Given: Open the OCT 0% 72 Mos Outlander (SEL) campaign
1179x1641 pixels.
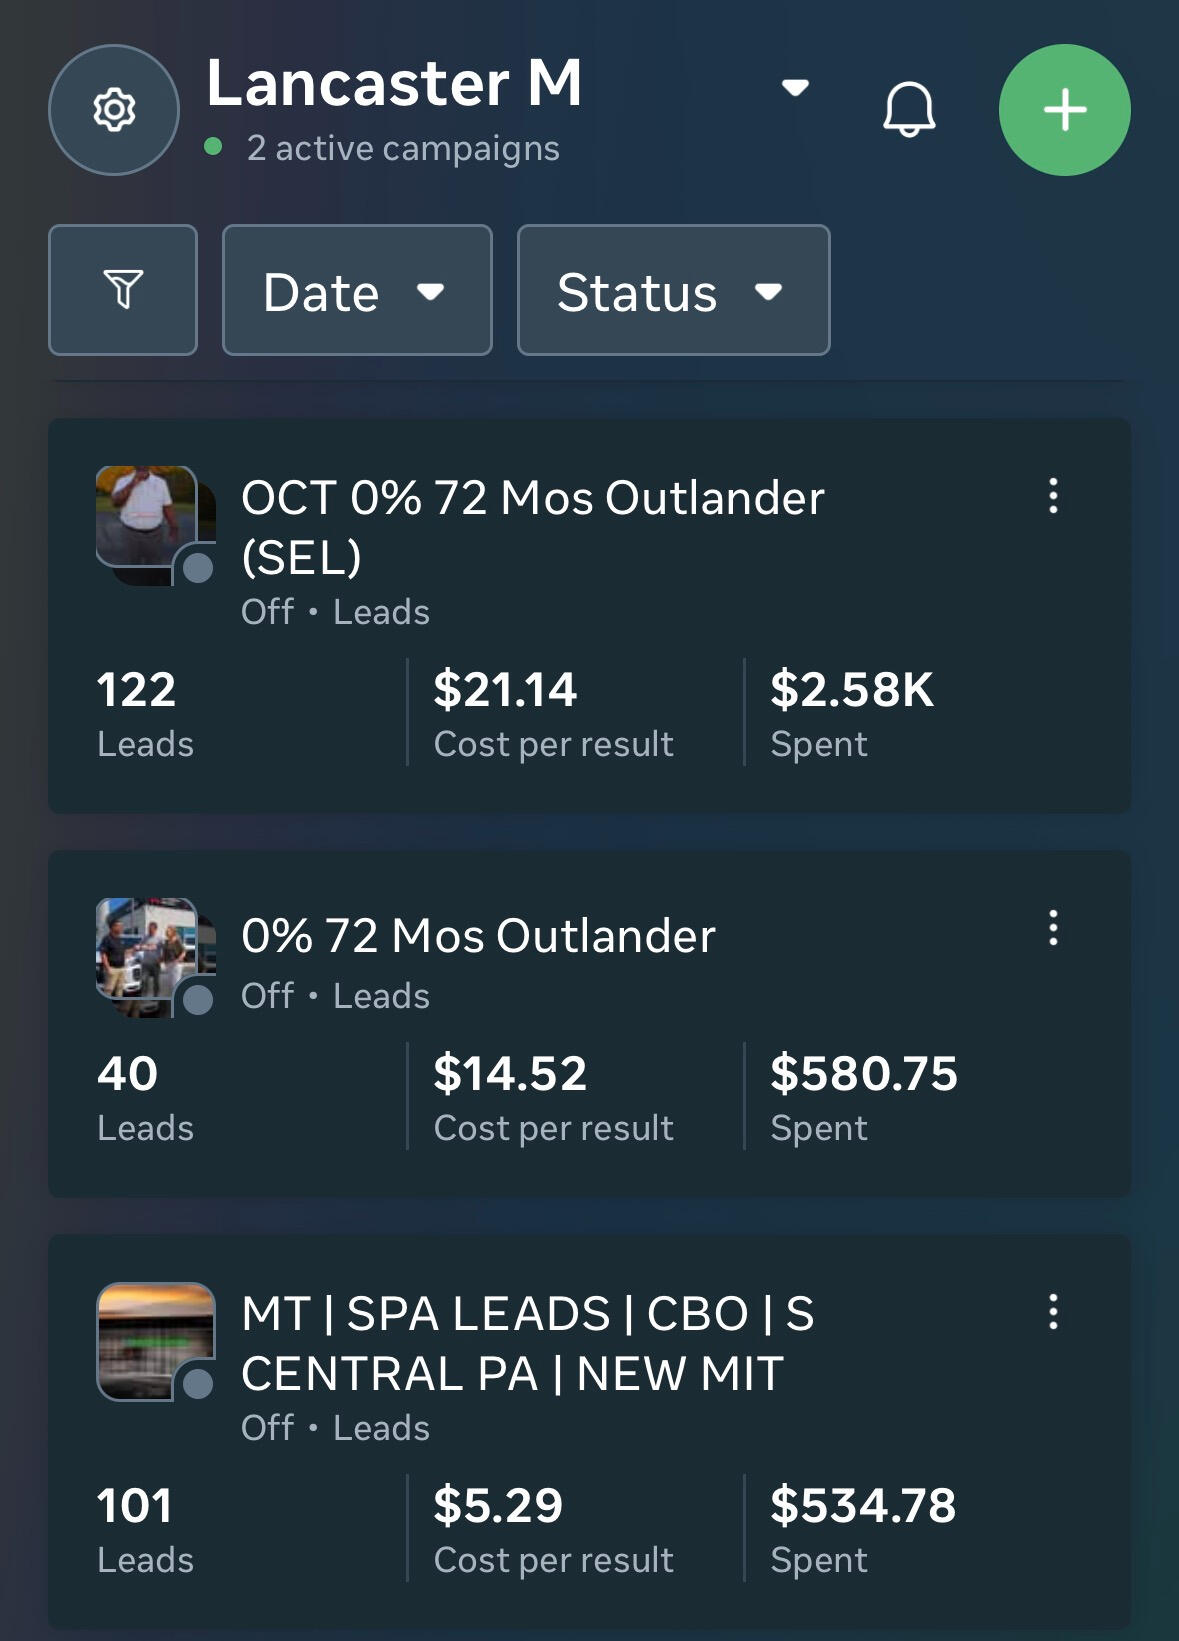Looking at the screenshot, I should pos(533,527).
